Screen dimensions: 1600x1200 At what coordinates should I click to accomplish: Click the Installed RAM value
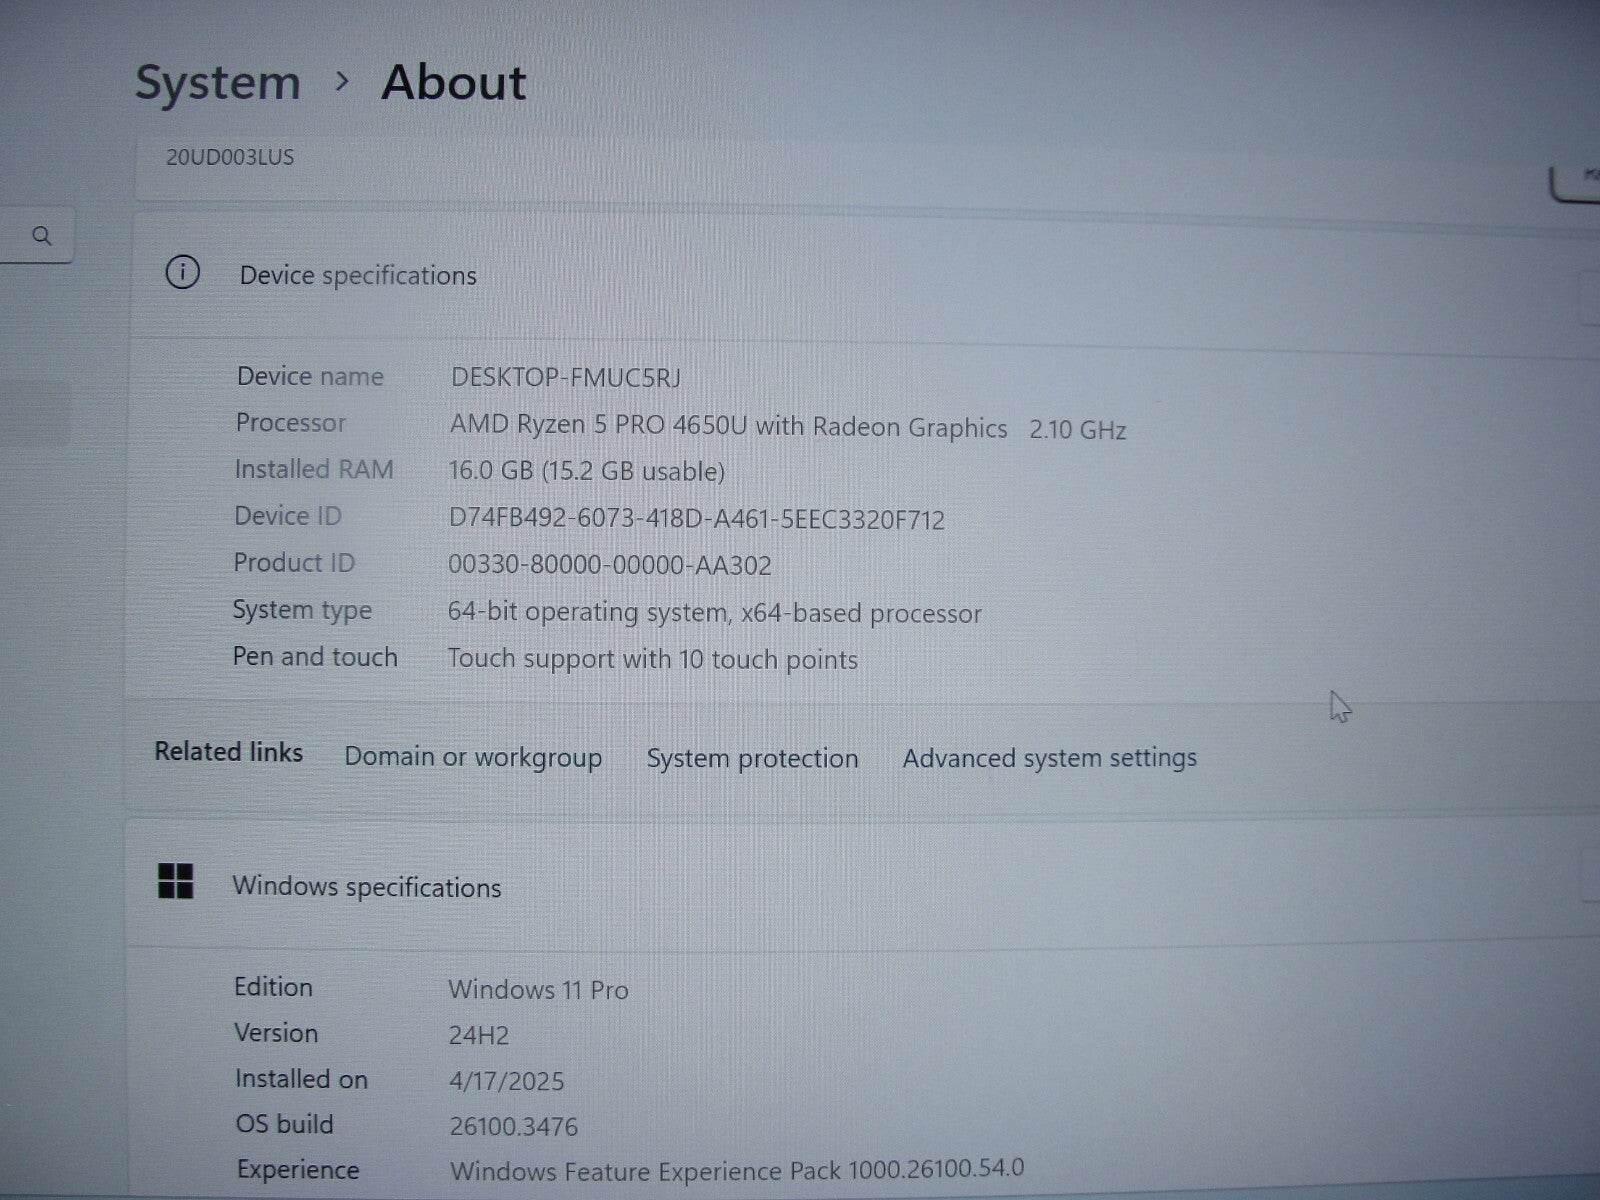pyautogui.click(x=587, y=470)
